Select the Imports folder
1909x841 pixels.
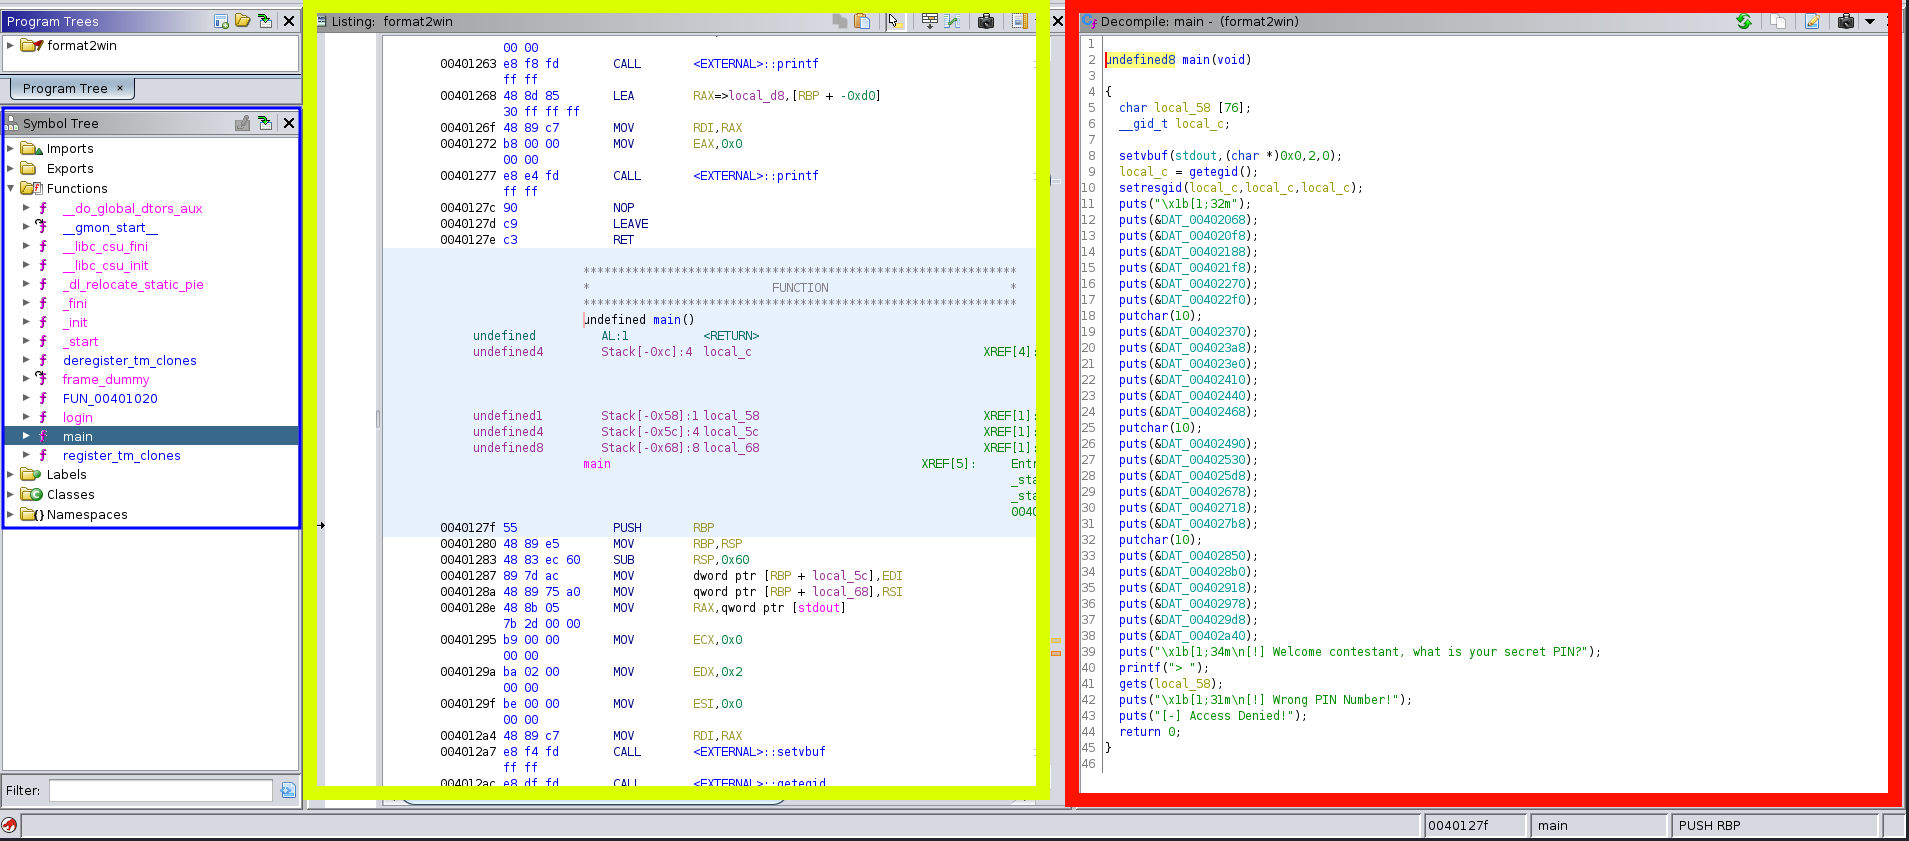point(70,148)
